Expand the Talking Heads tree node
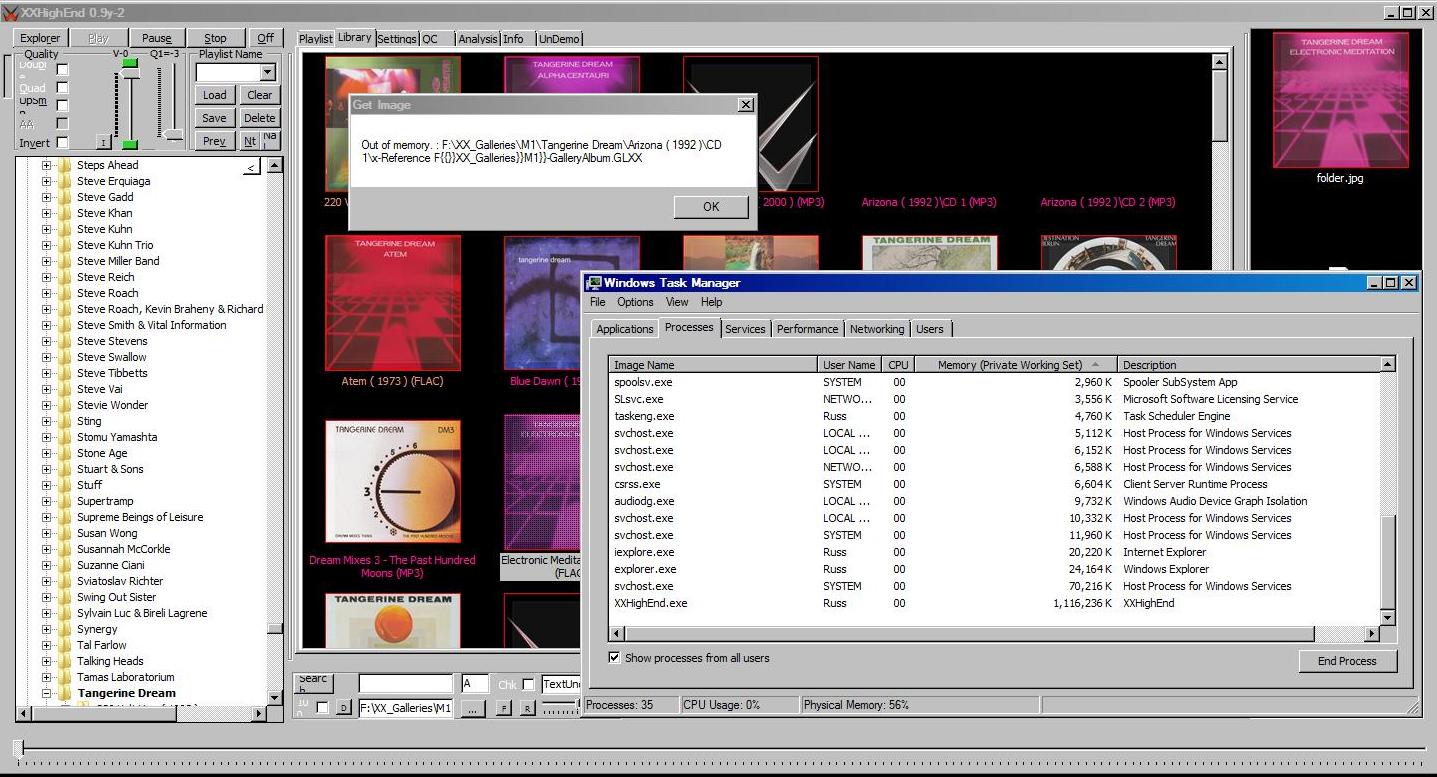 point(46,661)
